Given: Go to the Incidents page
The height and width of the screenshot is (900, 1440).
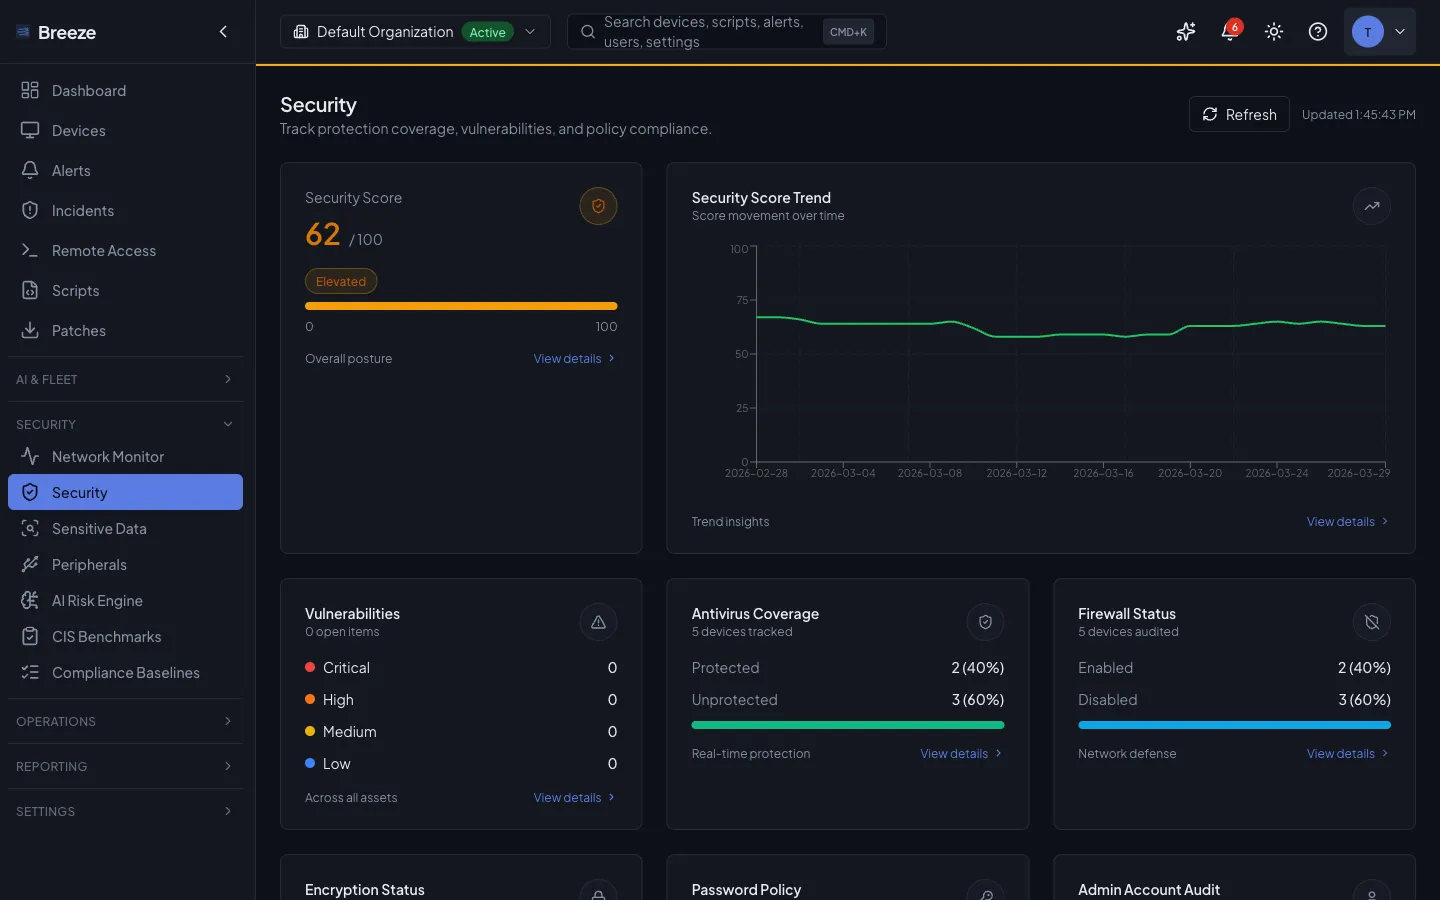Looking at the screenshot, I should tap(83, 210).
